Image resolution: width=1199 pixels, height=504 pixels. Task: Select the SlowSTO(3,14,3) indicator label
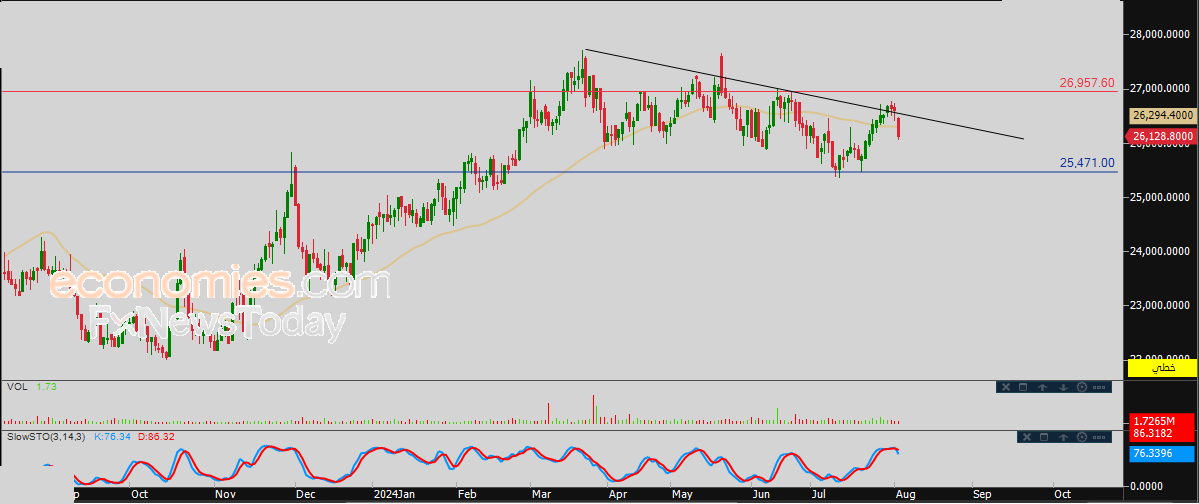pyautogui.click(x=45, y=437)
